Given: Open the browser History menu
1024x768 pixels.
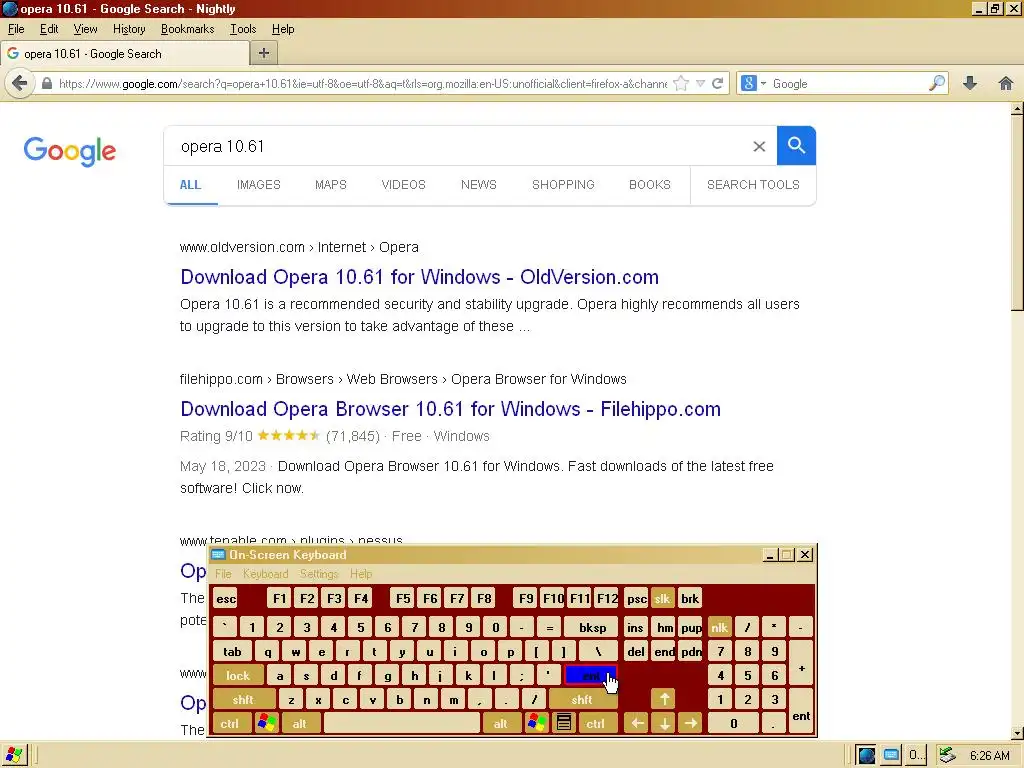Looking at the screenshot, I should click(129, 29).
